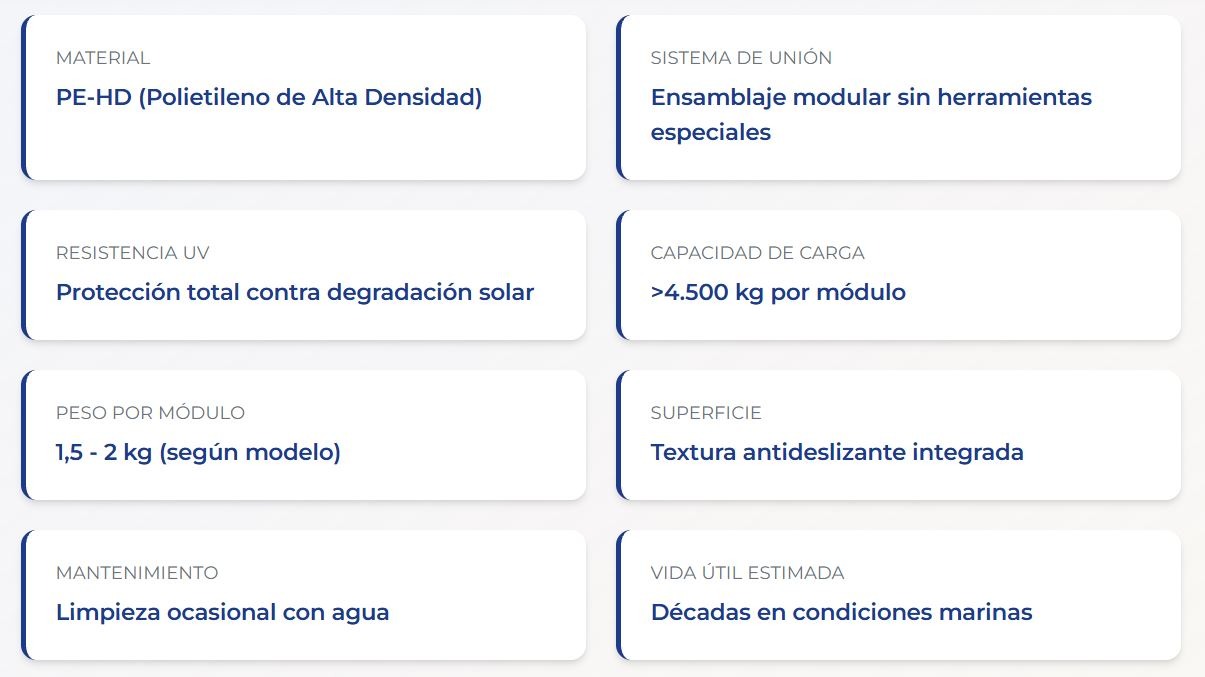Viewport: 1205px width, 677px height.
Task: Click the CAPACIDAD DE CARGA label
Action: 757,253
